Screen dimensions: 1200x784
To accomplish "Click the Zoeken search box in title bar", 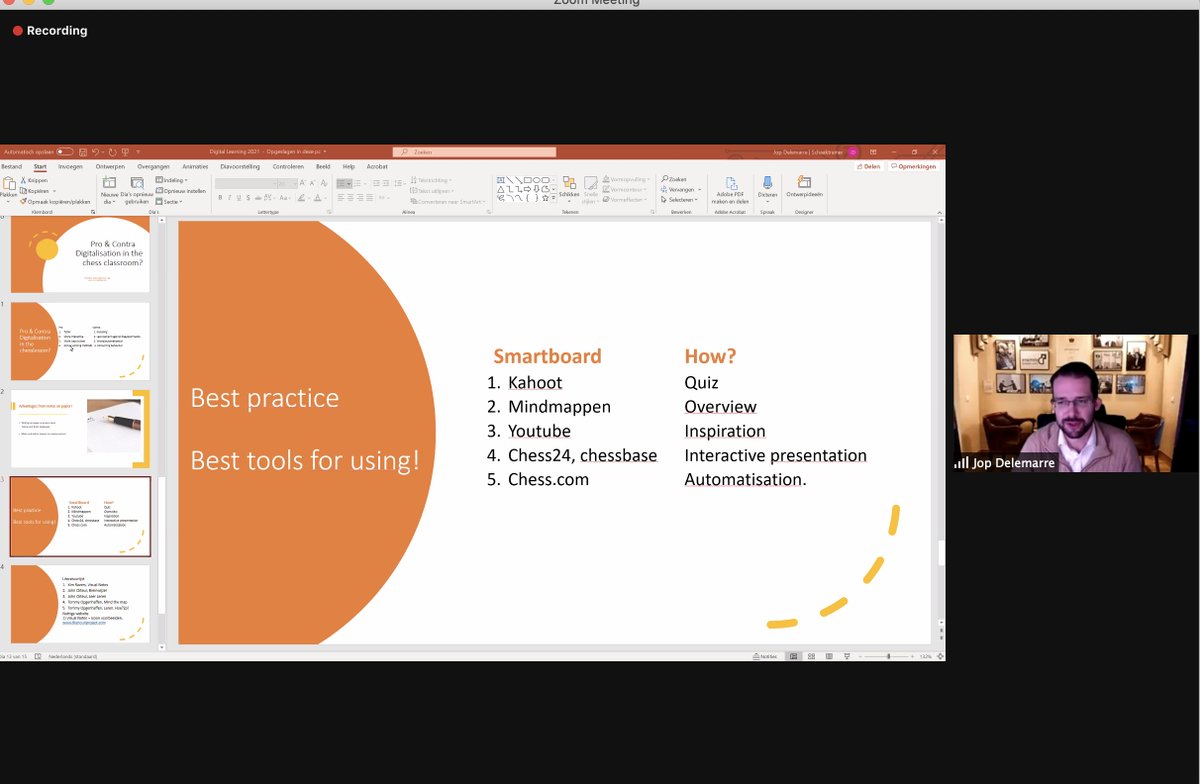I will click(x=474, y=152).
